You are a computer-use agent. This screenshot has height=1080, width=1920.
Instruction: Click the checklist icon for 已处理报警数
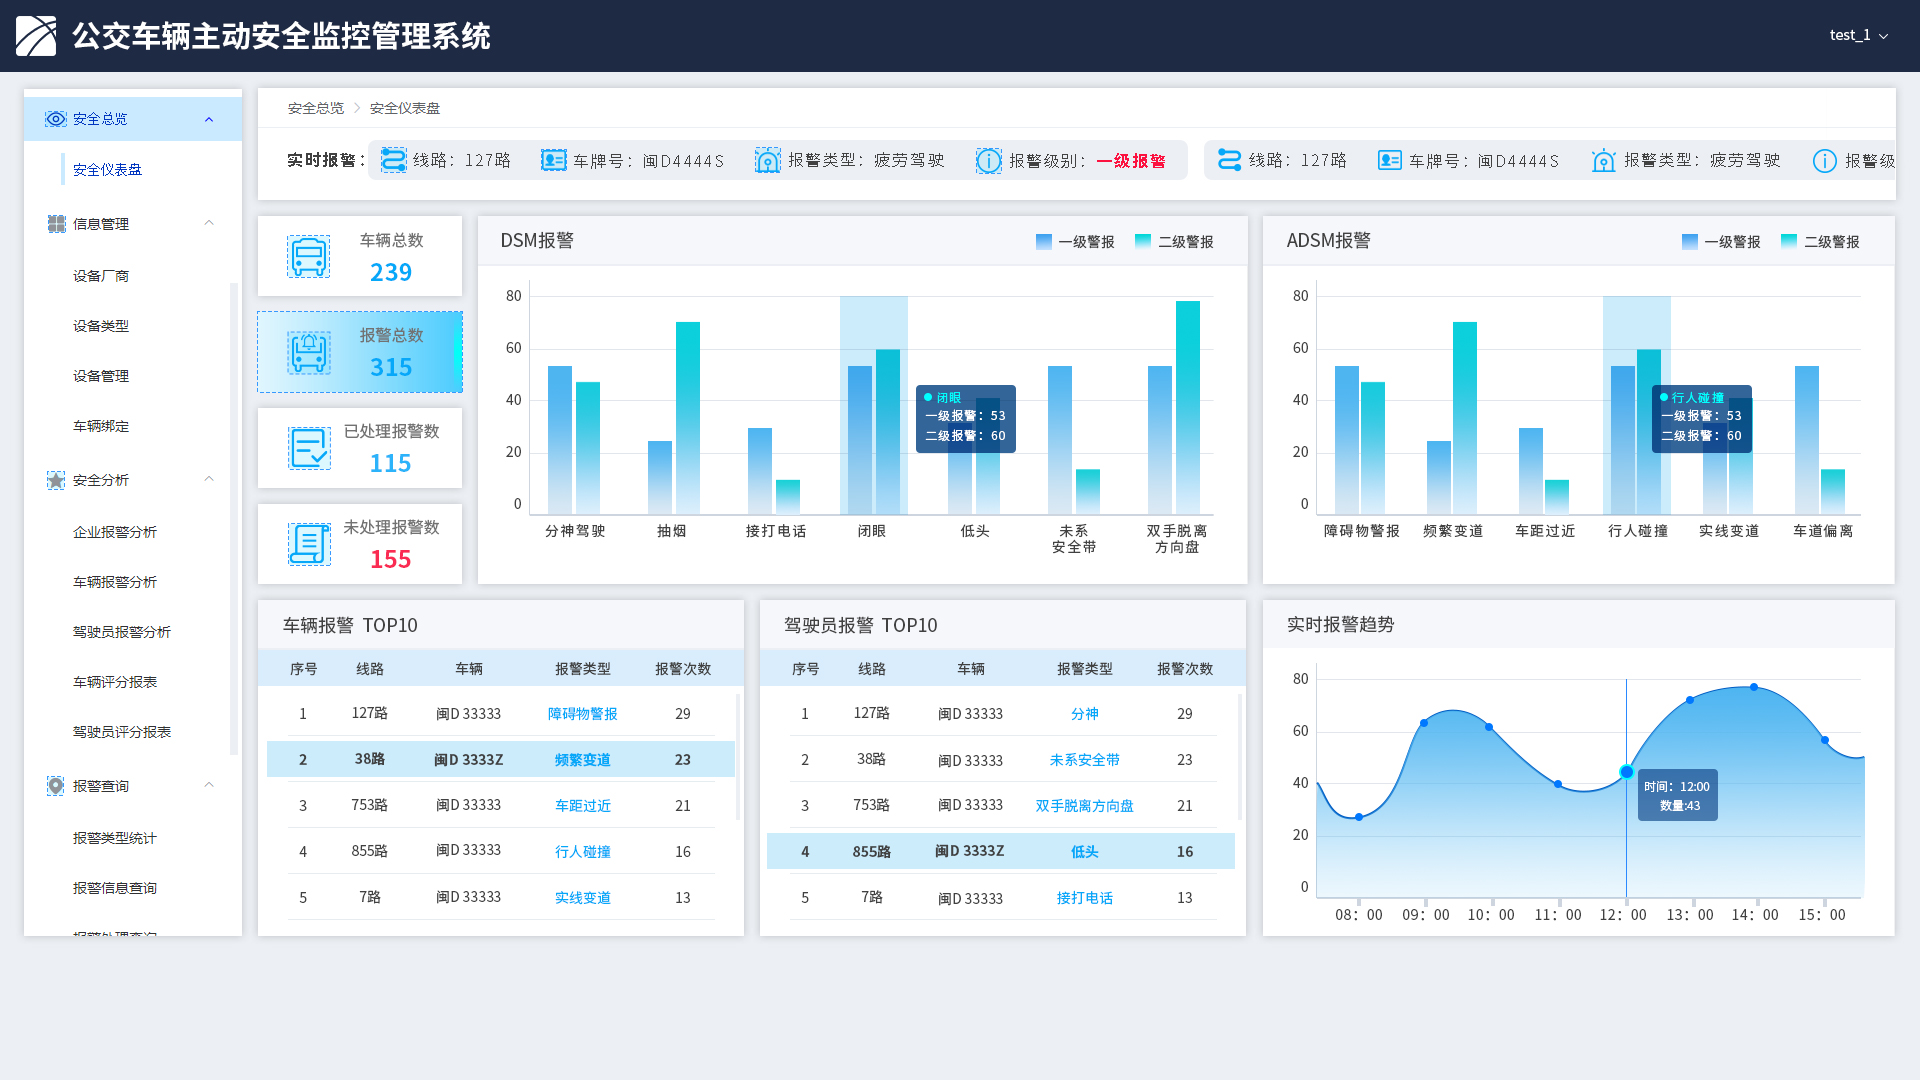[309, 448]
